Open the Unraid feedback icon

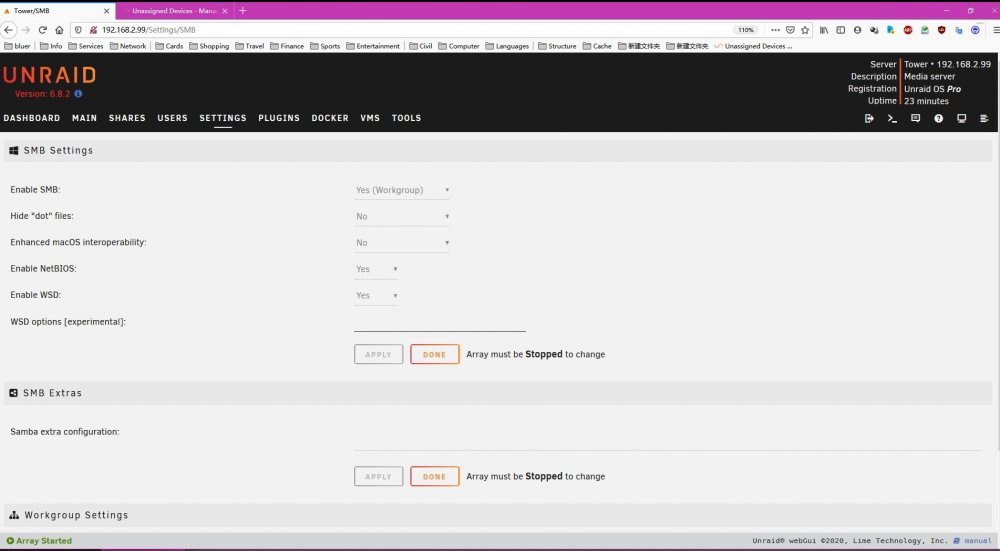[x=915, y=119]
